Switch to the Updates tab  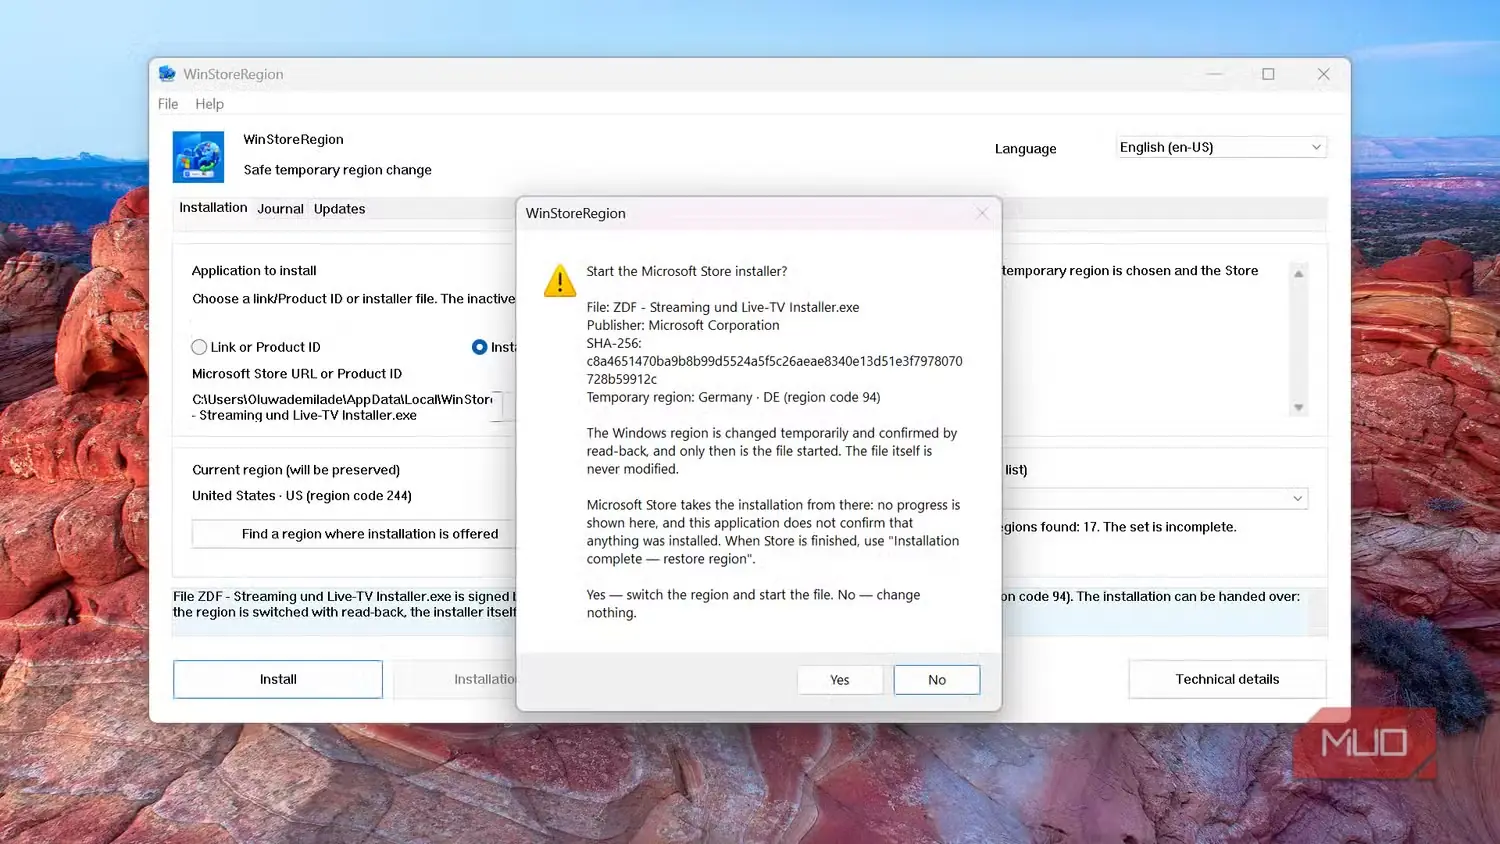pyautogui.click(x=339, y=209)
